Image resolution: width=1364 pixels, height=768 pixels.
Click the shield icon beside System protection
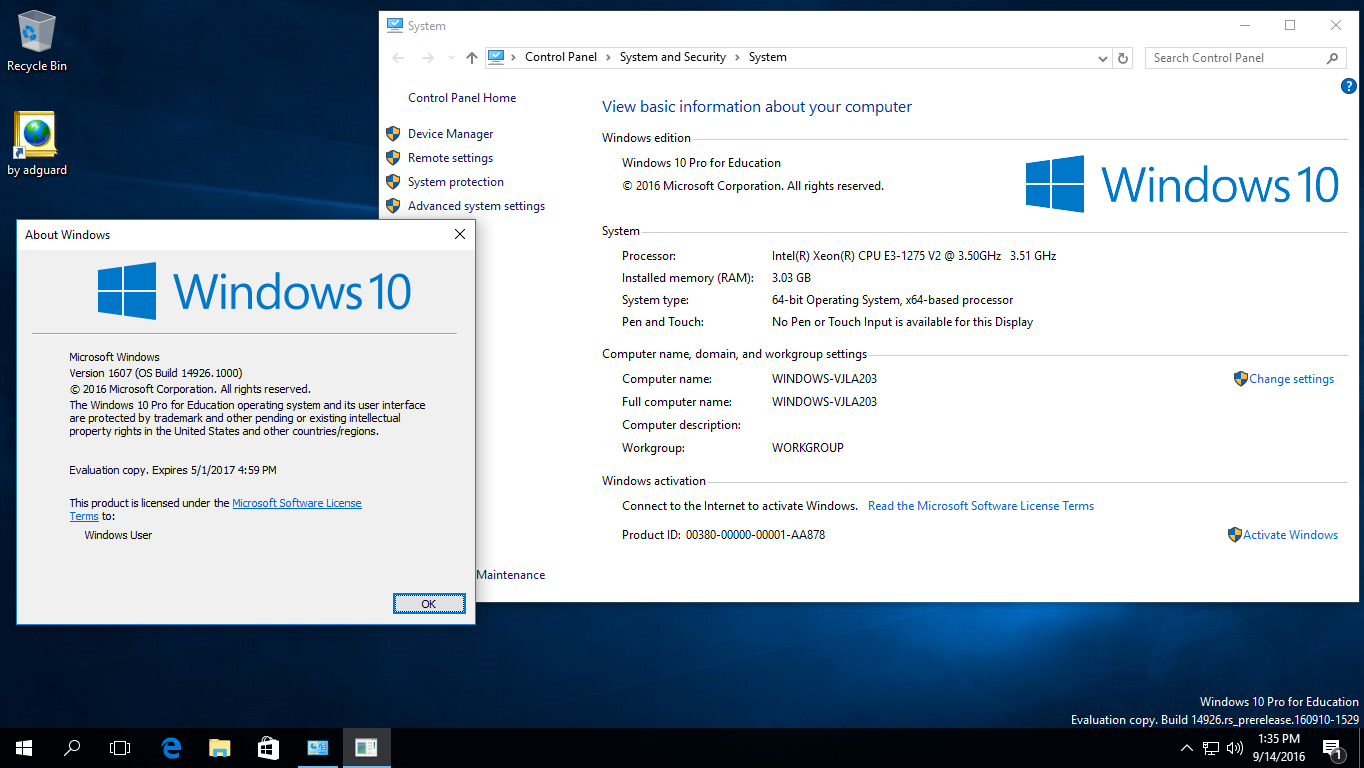[393, 181]
